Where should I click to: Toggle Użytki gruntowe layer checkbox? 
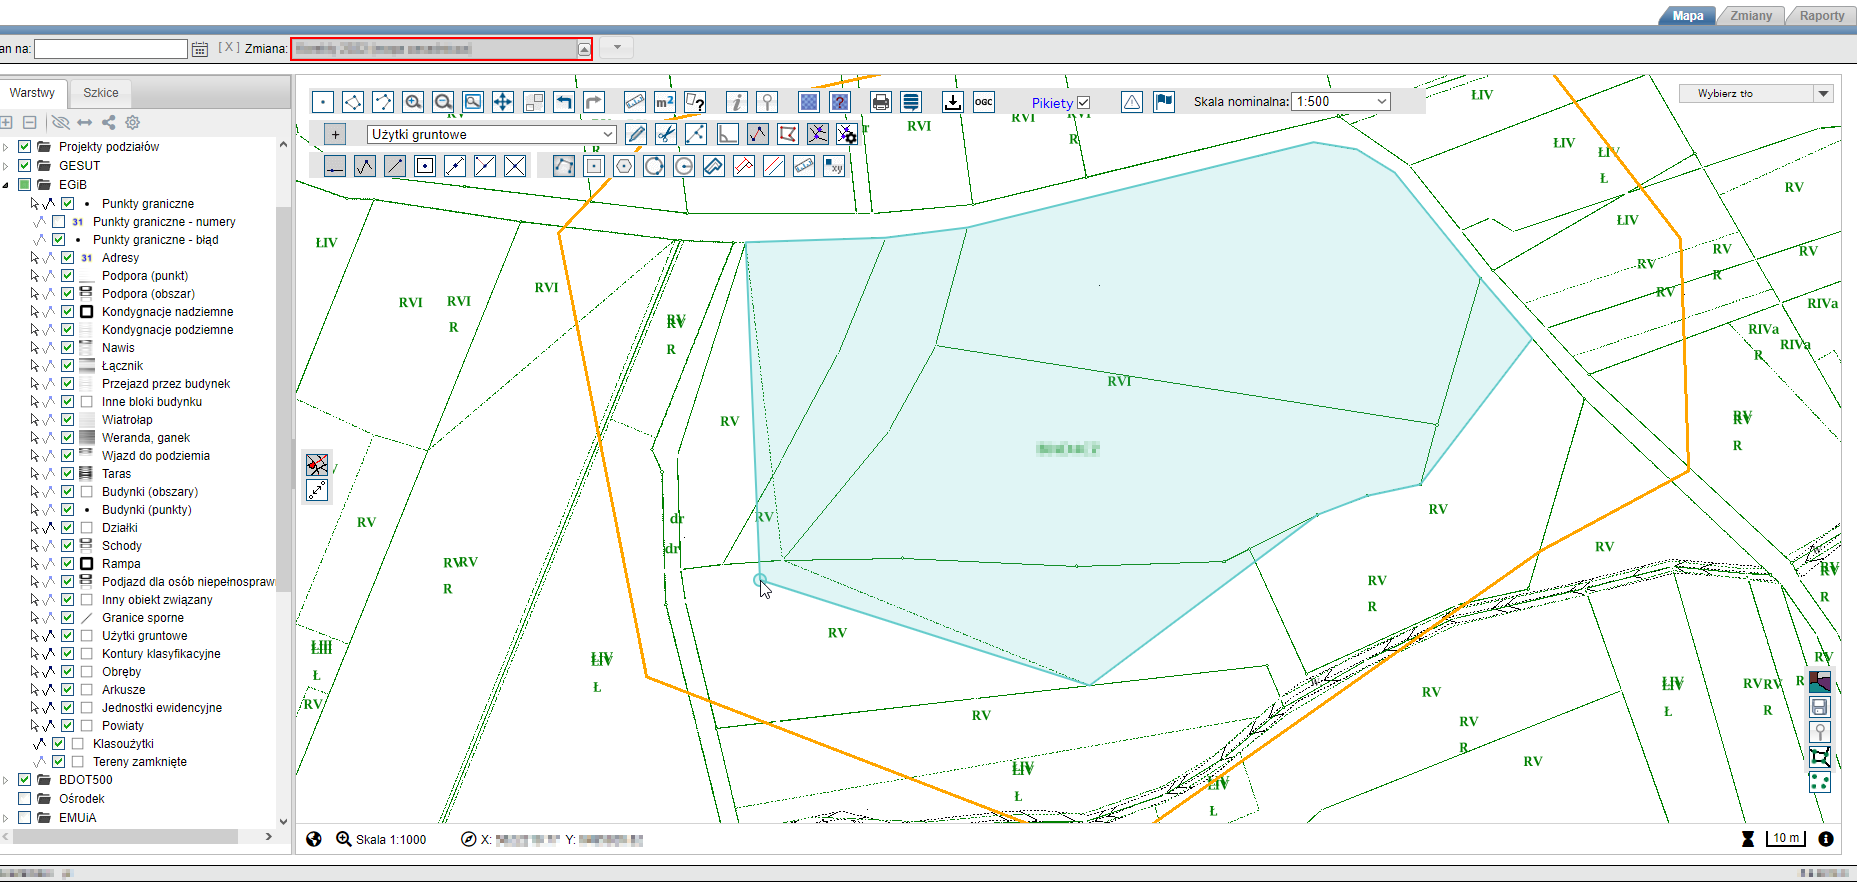pyautogui.click(x=67, y=636)
